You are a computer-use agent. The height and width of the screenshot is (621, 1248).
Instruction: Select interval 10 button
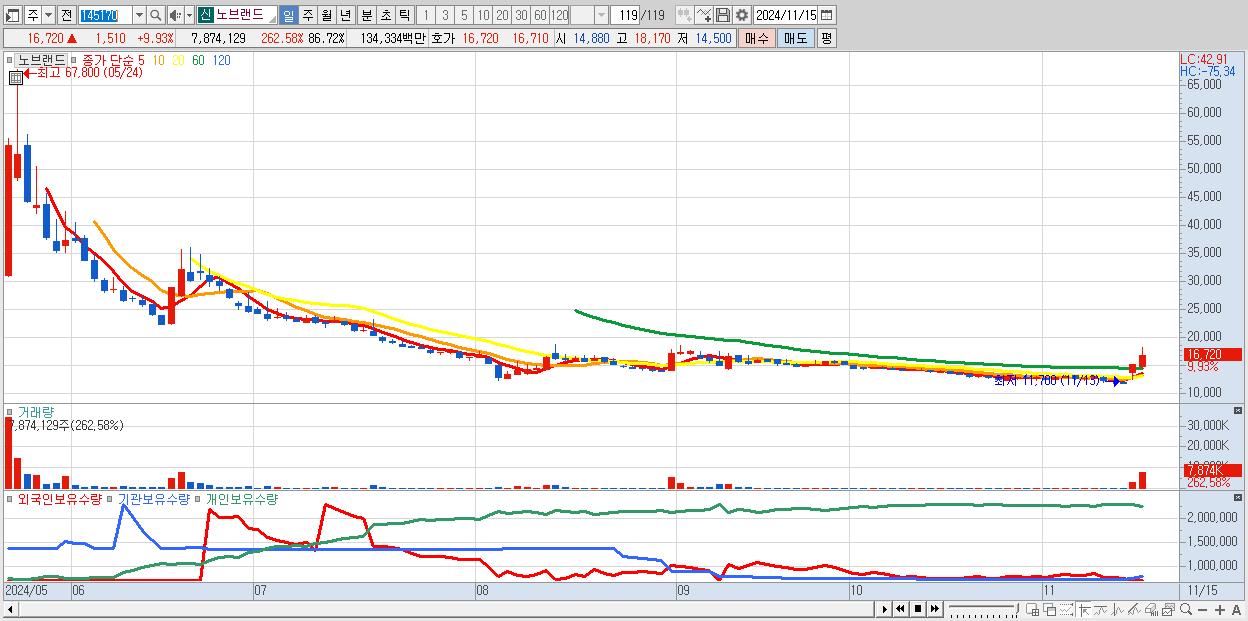point(483,15)
